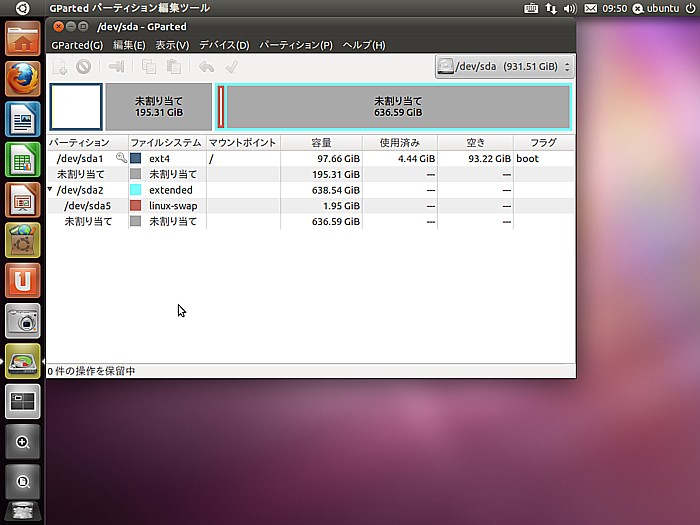Open the Workspace Switcher in launcher
The image size is (700, 525).
23,401
